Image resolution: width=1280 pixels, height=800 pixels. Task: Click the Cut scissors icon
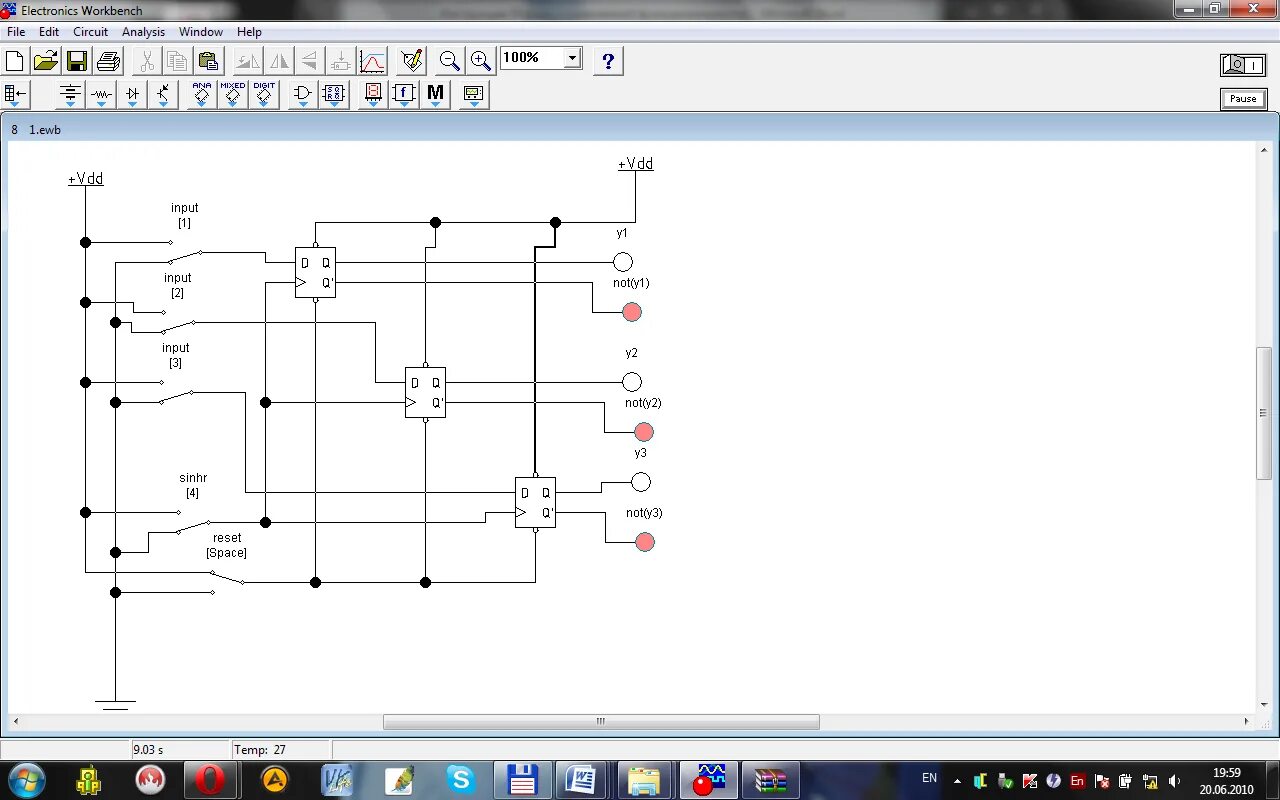147,61
